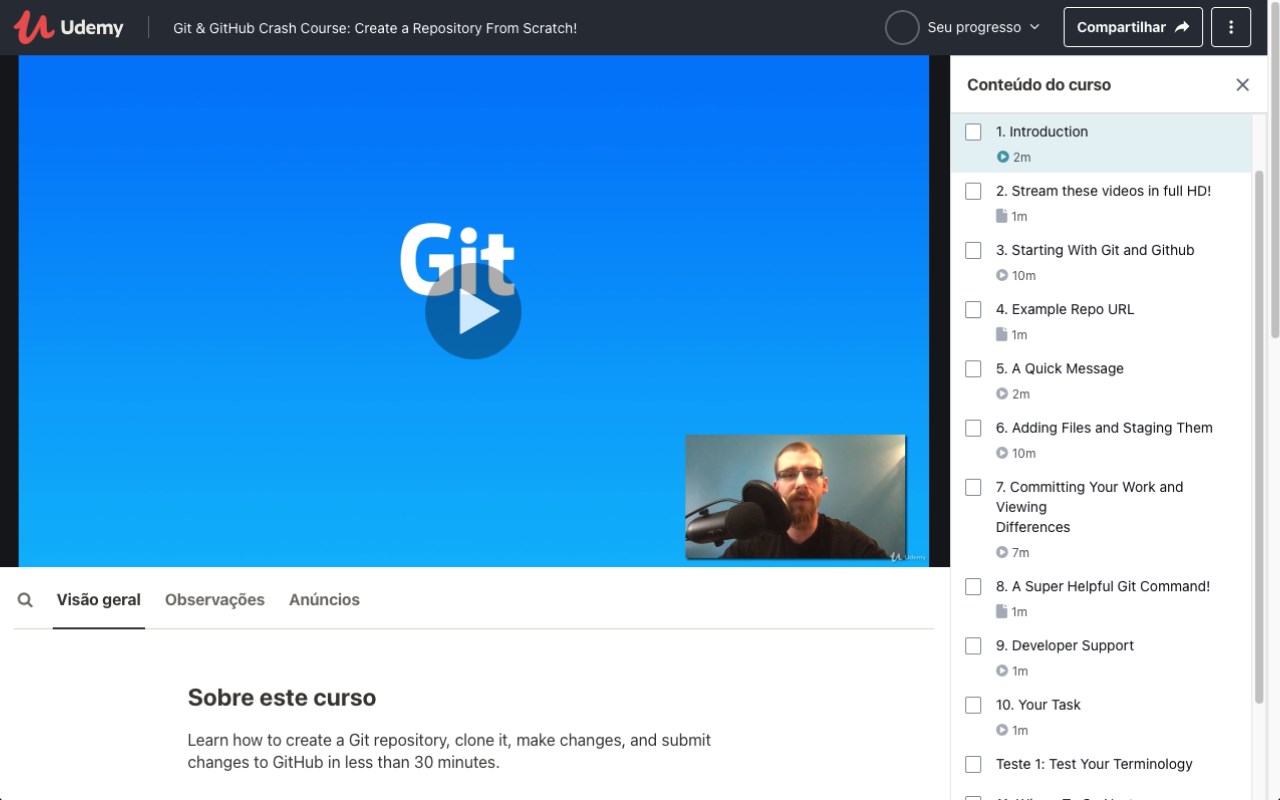Click the progress circle ring
Screen dimensions: 1280x800
coord(902,28)
